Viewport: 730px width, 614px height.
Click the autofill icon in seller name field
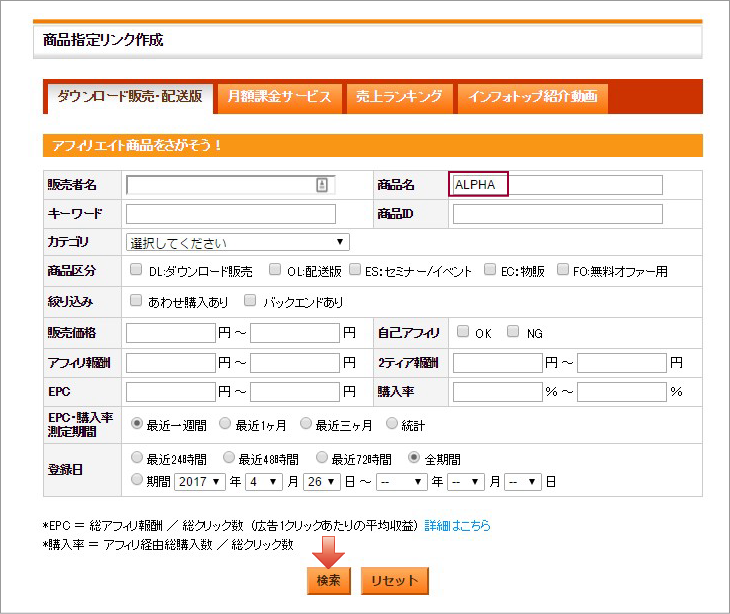(x=322, y=185)
